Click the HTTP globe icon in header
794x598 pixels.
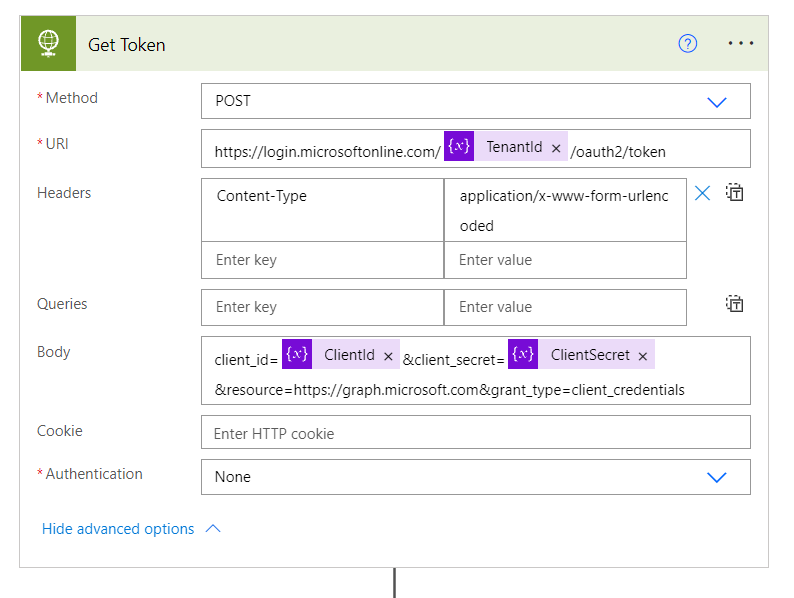[48, 44]
